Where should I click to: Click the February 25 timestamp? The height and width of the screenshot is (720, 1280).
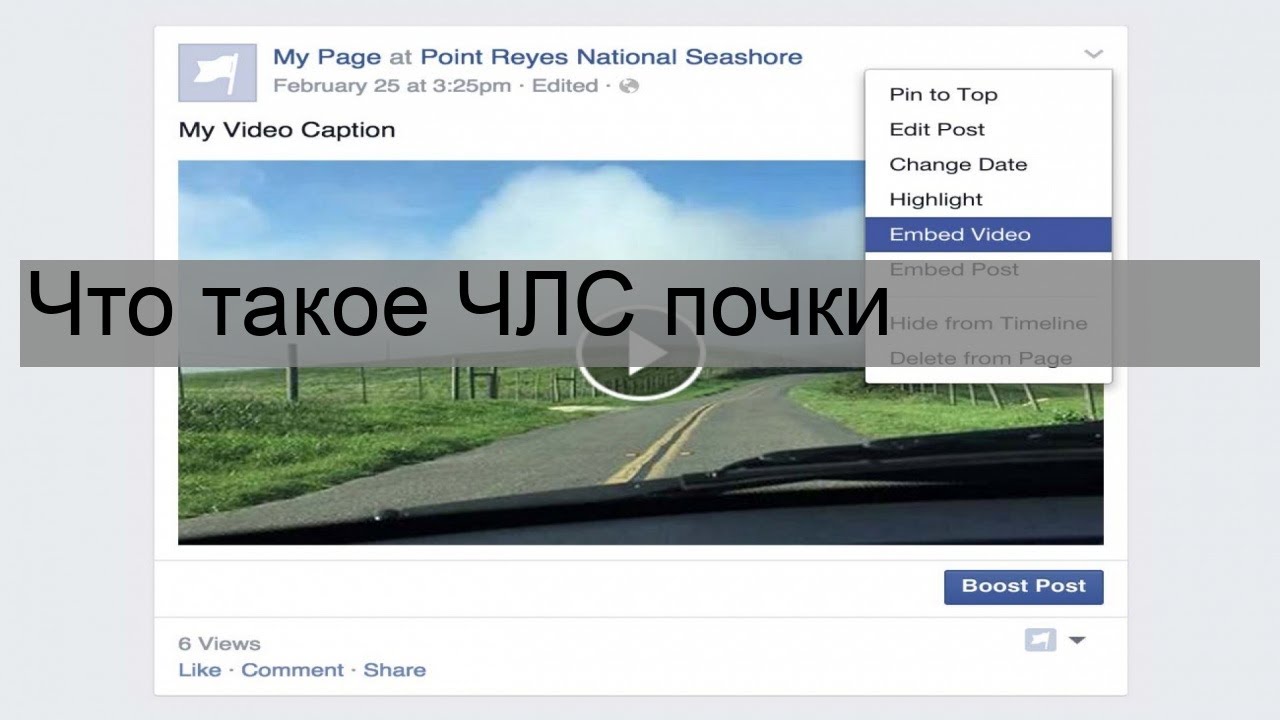tap(392, 86)
